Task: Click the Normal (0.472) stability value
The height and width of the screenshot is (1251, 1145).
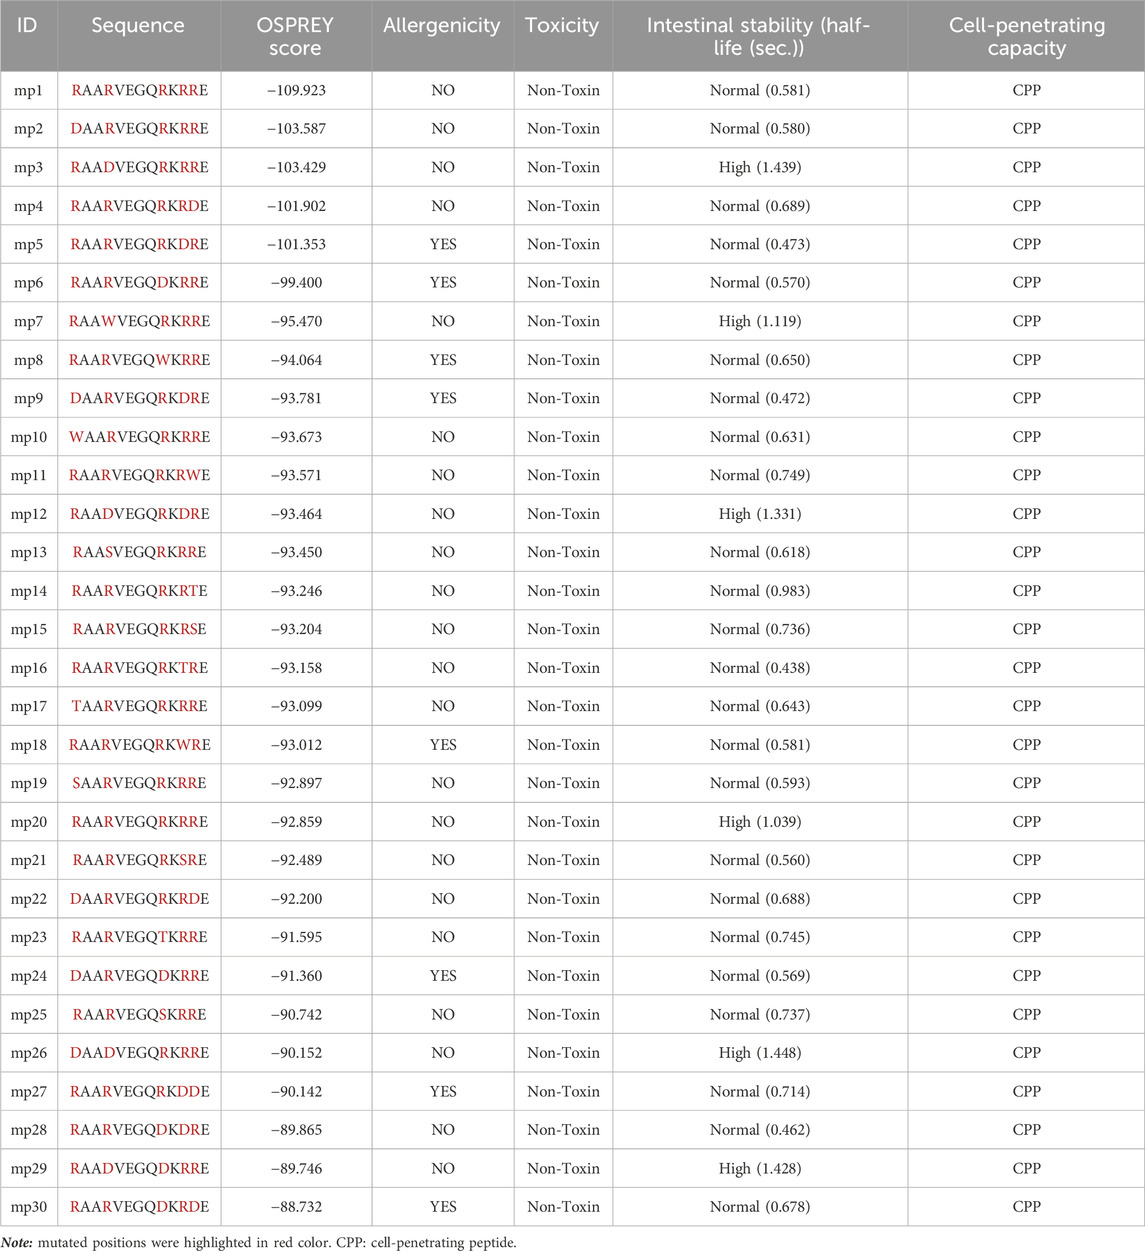Action: pyautogui.click(x=759, y=398)
